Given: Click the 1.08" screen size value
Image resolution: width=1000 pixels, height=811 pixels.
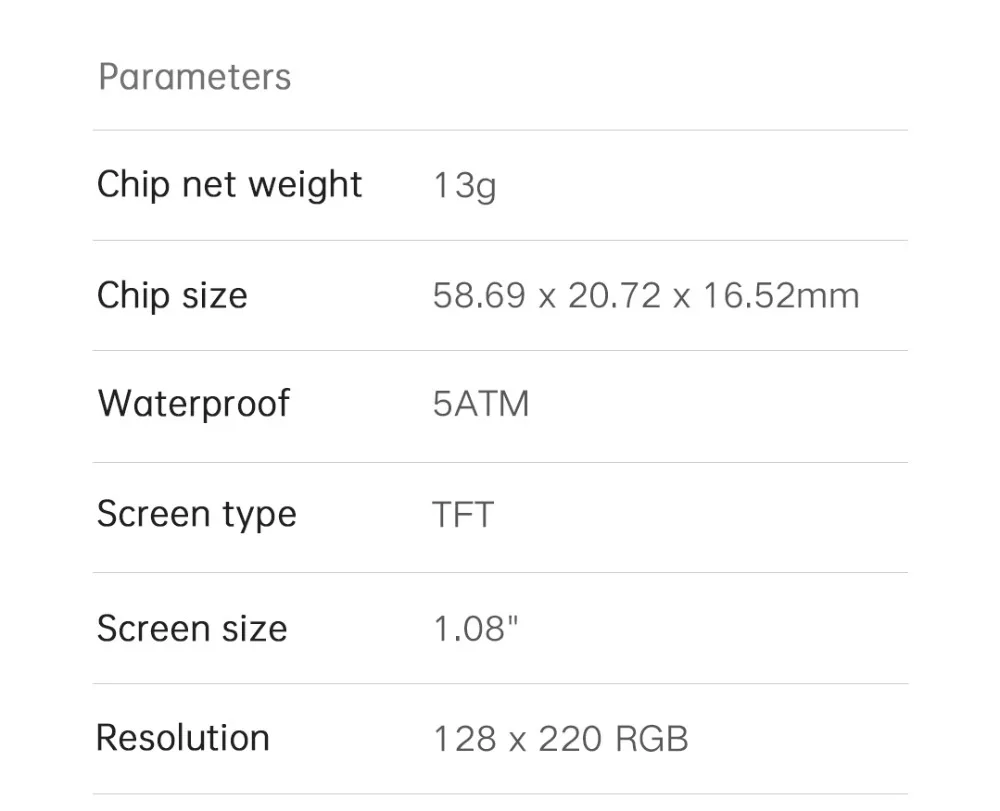Looking at the screenshot, I should pos(475,629).
